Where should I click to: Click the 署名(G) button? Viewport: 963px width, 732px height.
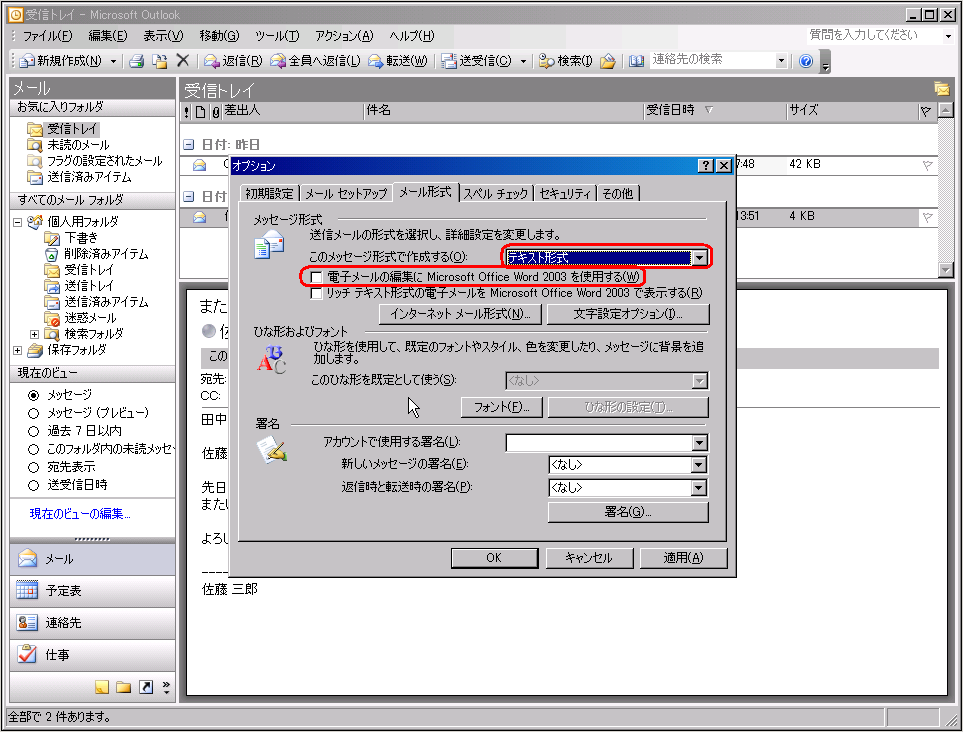628,512
